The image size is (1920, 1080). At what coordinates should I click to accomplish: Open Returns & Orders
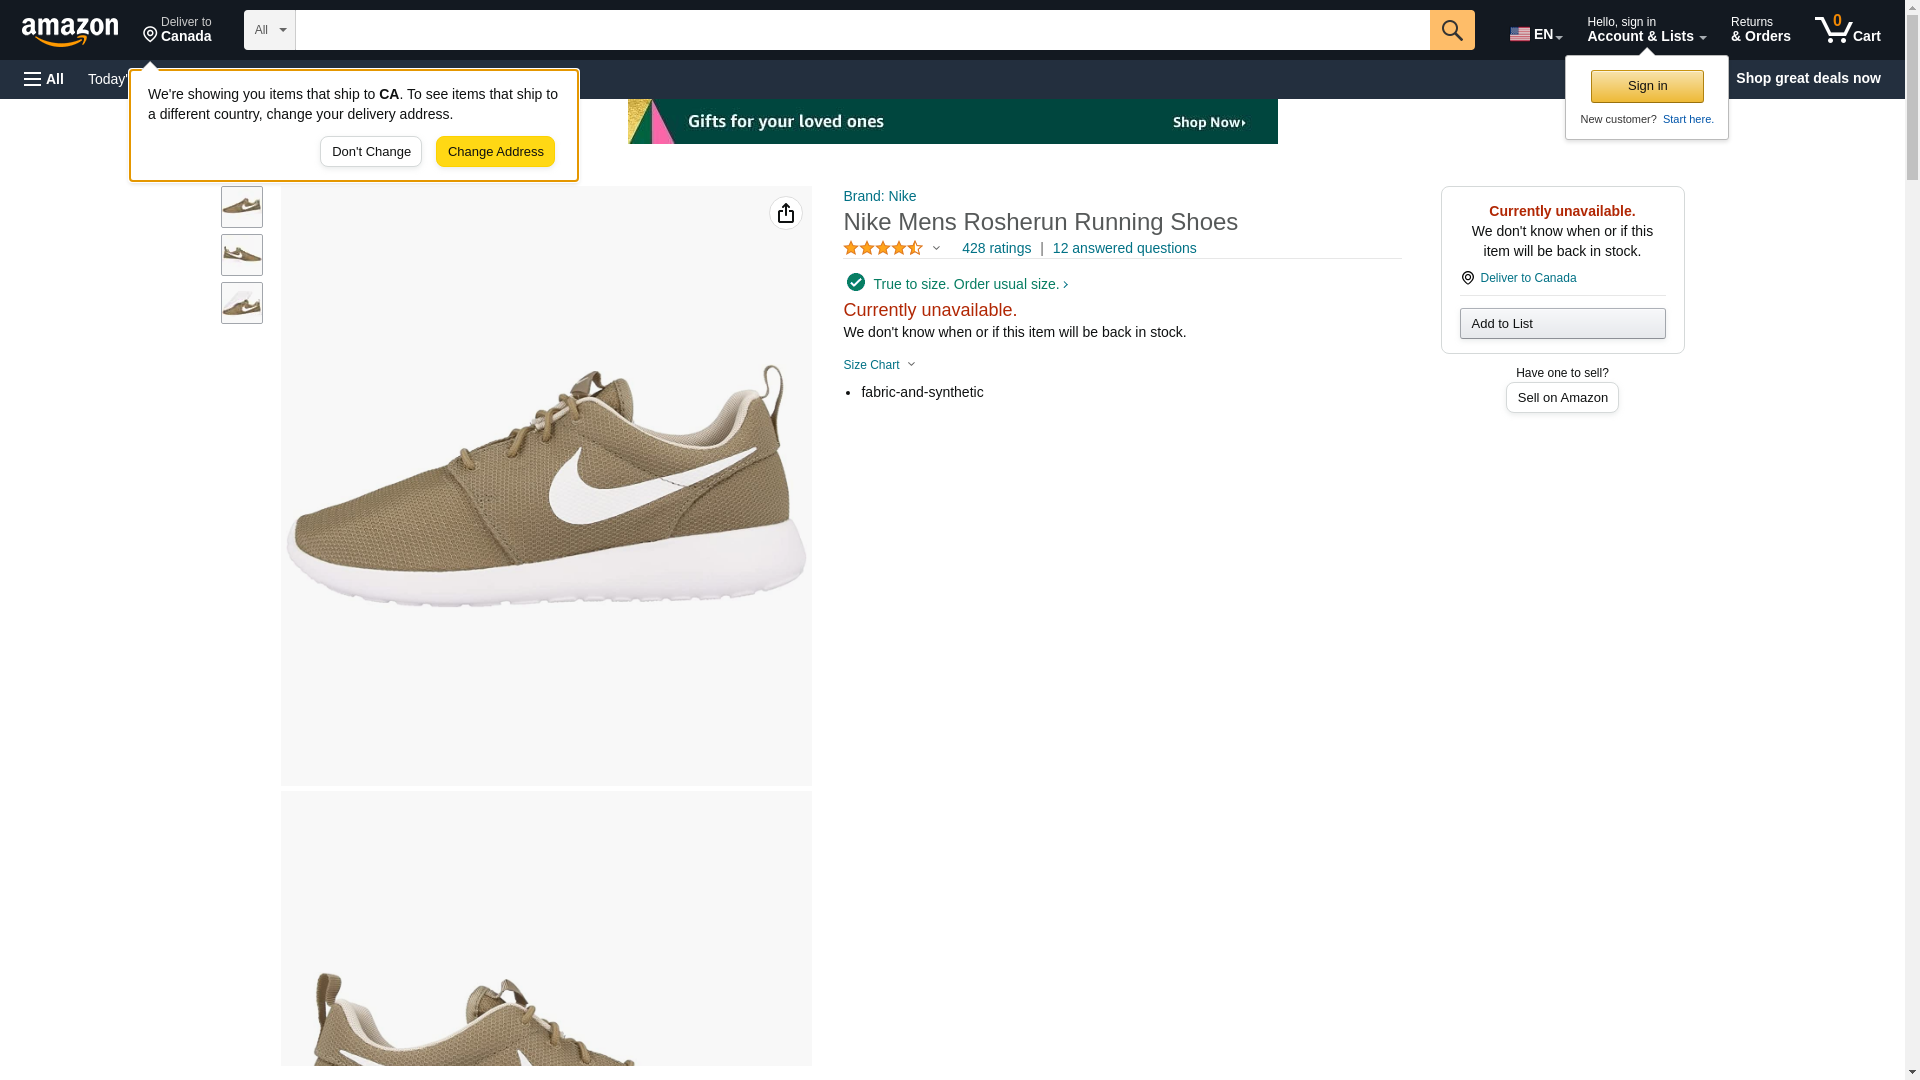pos(1760,30)
